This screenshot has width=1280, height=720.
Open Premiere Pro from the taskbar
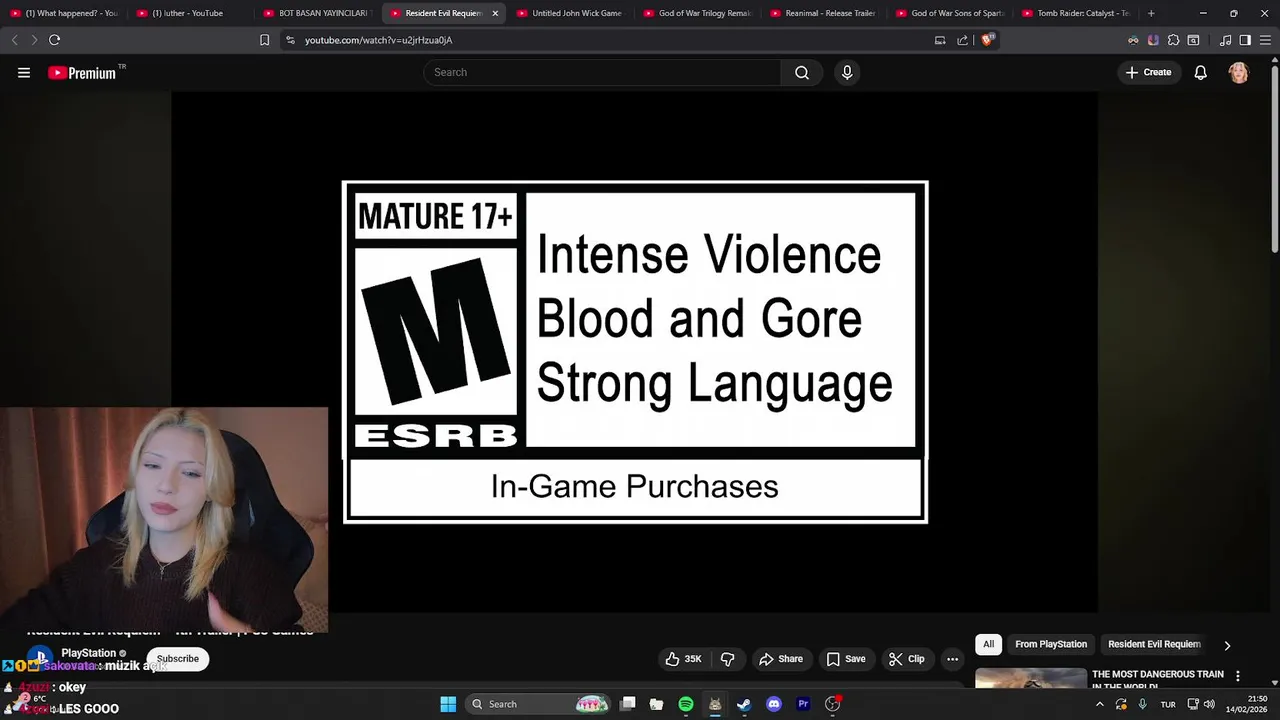coord(802,704)
